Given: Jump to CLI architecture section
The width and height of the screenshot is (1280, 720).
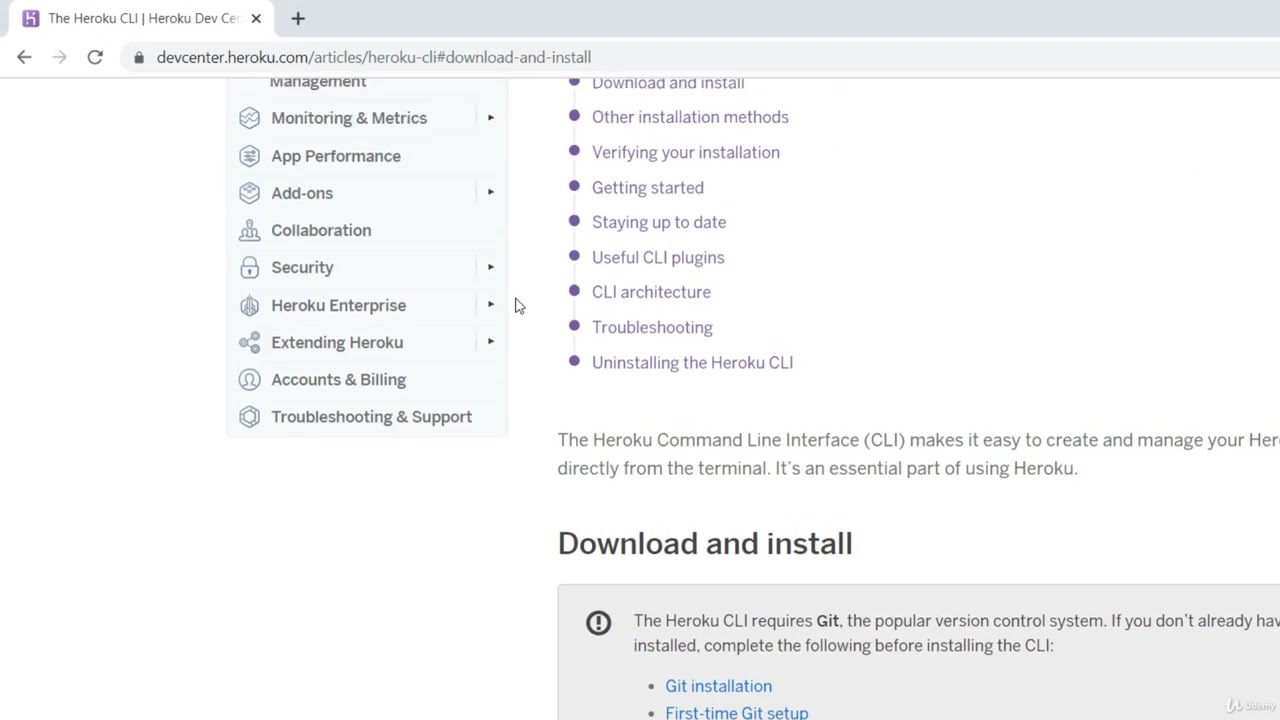Looking at the screenshot, I should (x=651, y=292).
